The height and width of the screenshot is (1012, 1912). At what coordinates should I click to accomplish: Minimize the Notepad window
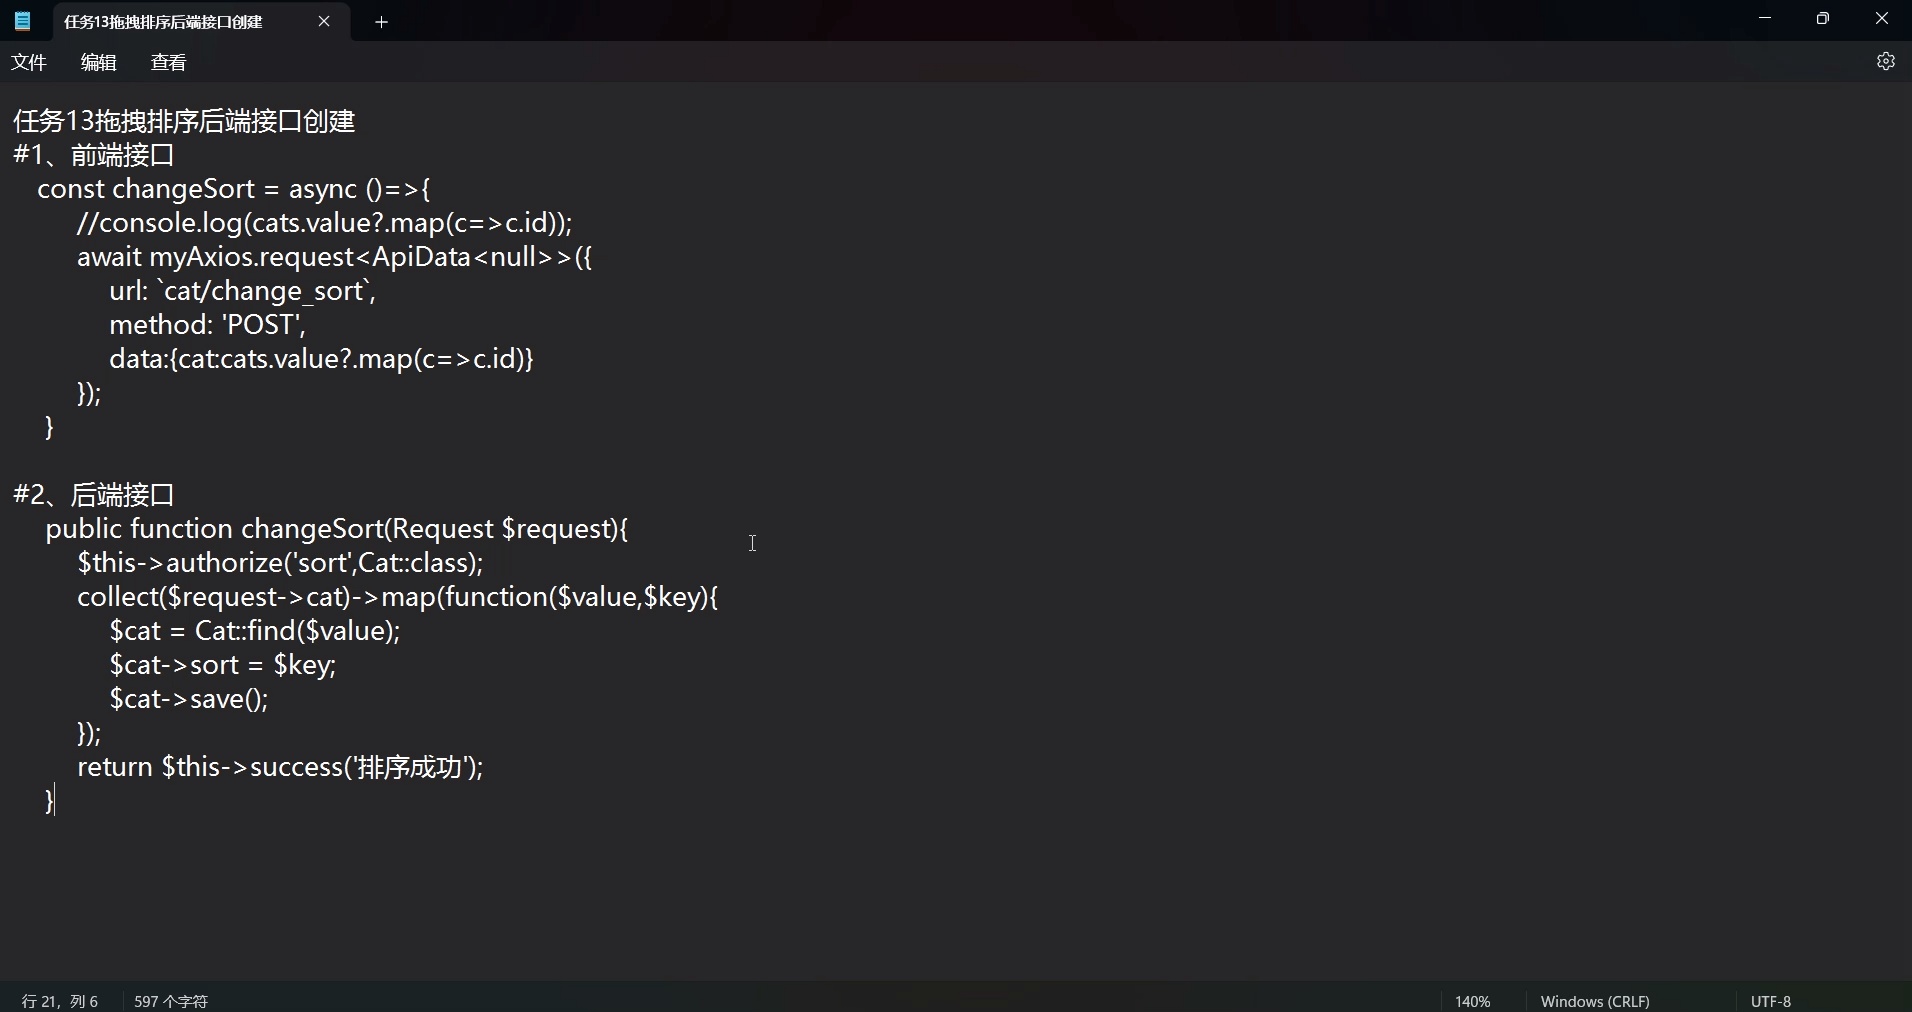pos(1764,18)
